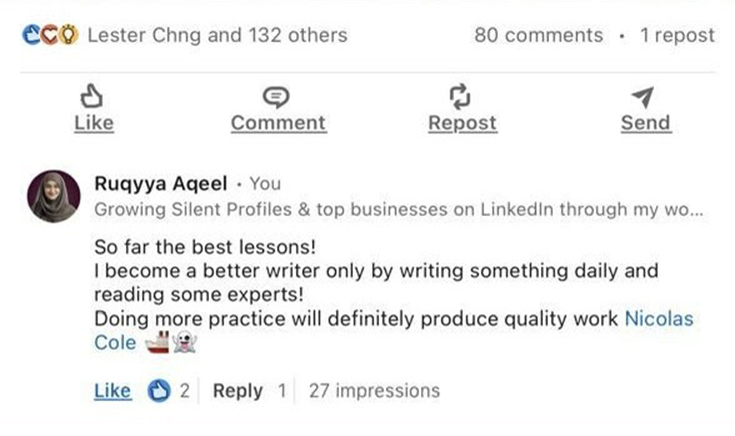Click the Send paper plane icon

[644, 97]
